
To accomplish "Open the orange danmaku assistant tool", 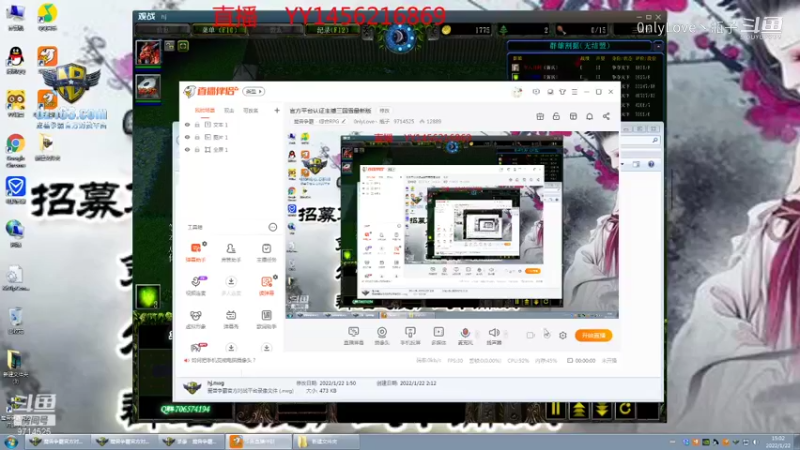I will [196, 252].
